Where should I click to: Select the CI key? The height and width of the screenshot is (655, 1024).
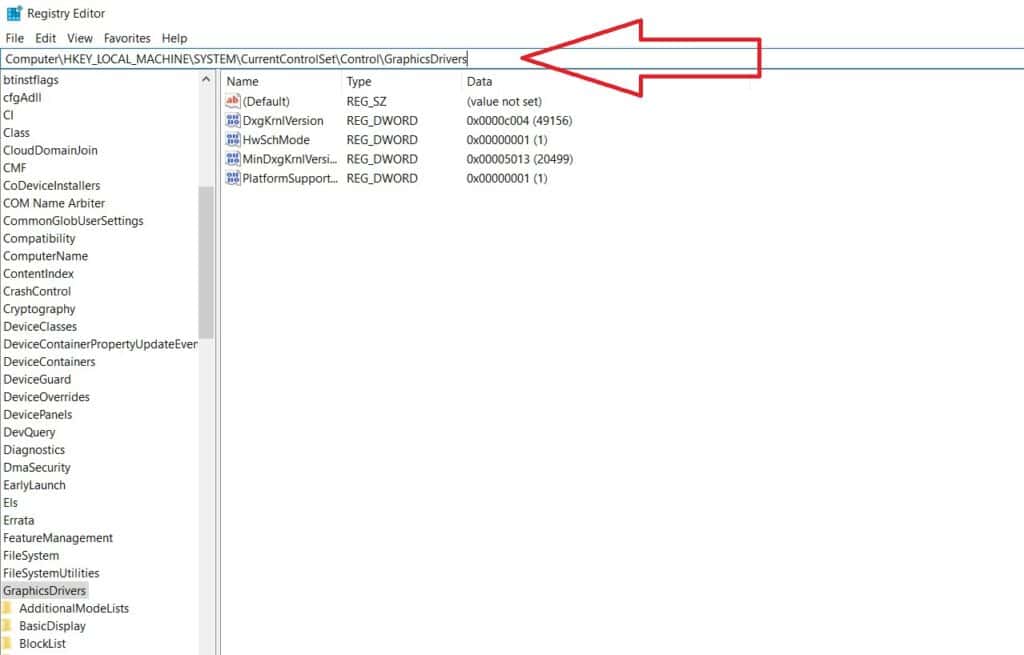8,115
